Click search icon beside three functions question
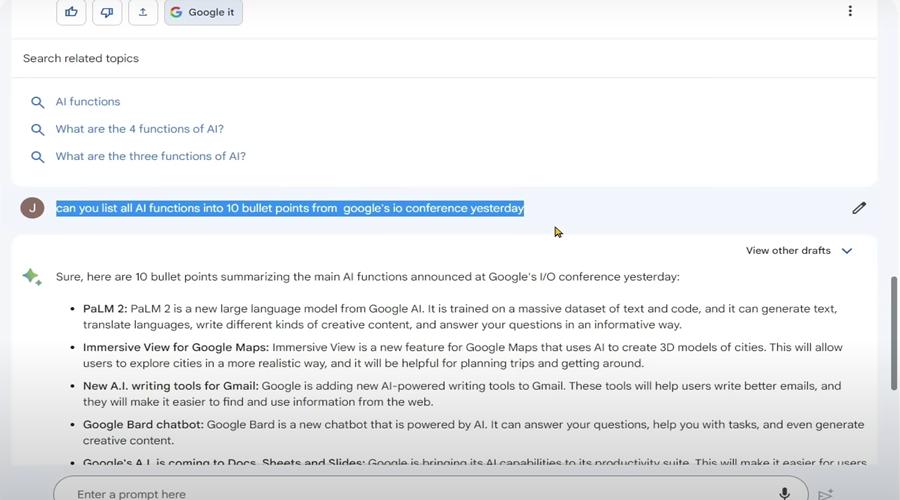Image resolution: width=900 pixels, height=500 pixels. point(37,157)
